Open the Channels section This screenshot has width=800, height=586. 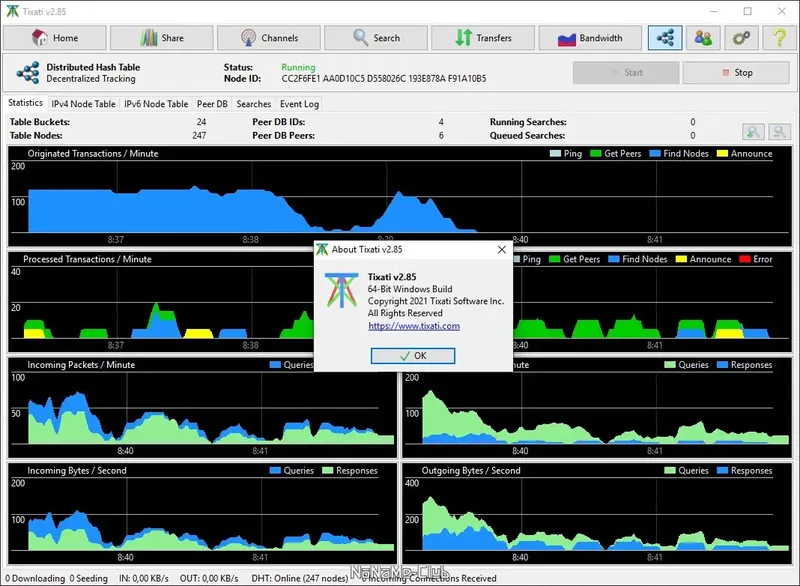(269, 38)
